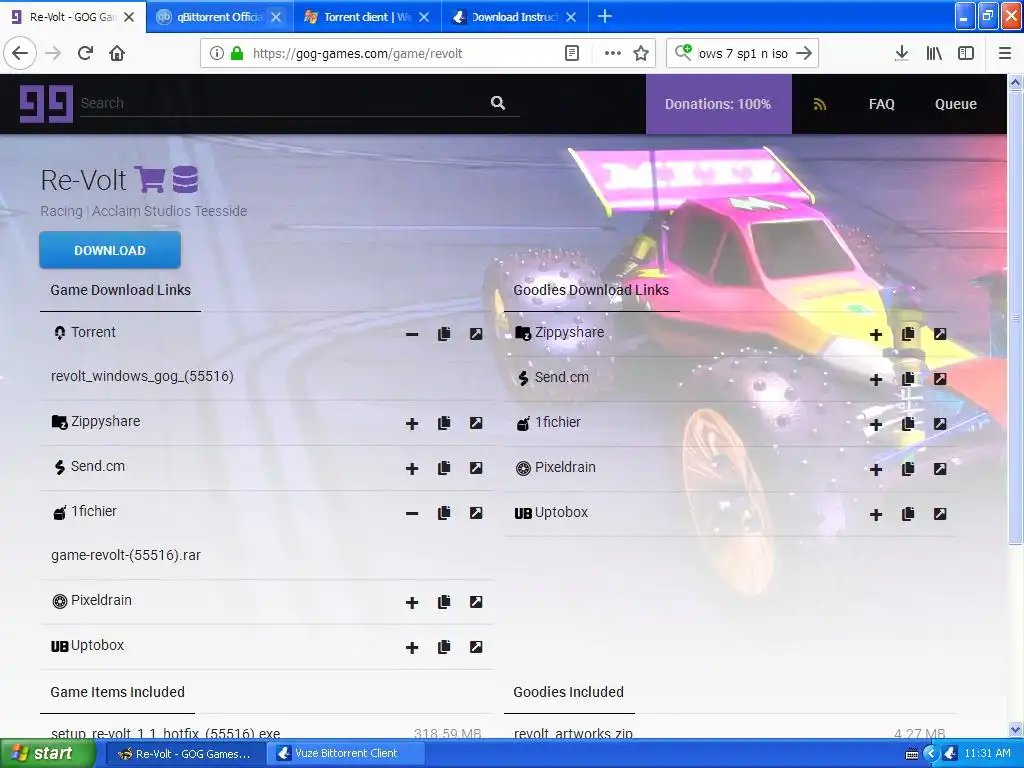Copy the game Uptobox link
Viewport: 1024px width, 768px height.
click(444, 647)
